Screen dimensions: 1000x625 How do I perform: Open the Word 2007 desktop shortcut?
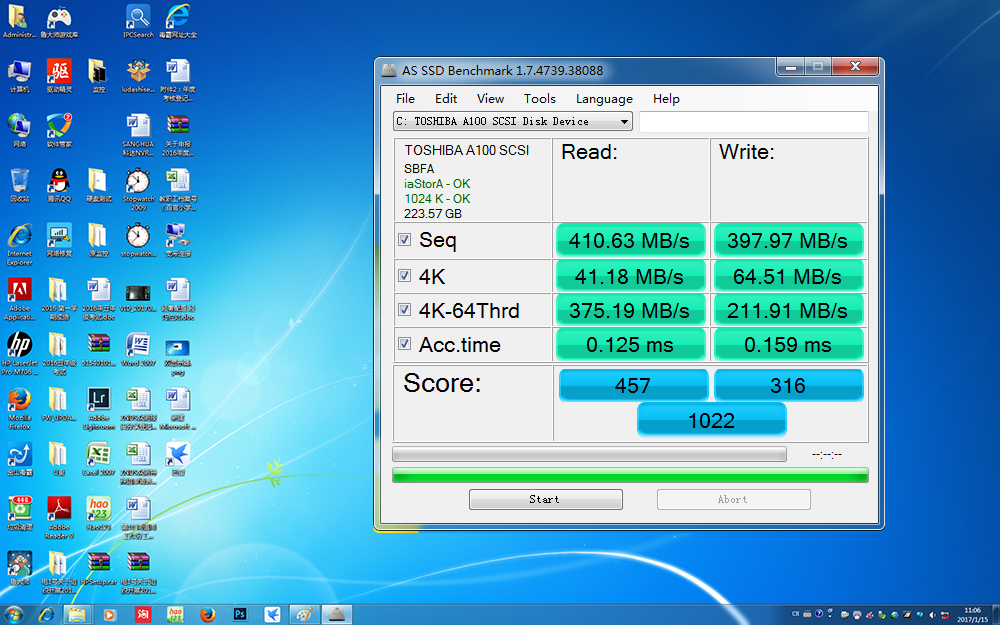(x=138, y=349)
